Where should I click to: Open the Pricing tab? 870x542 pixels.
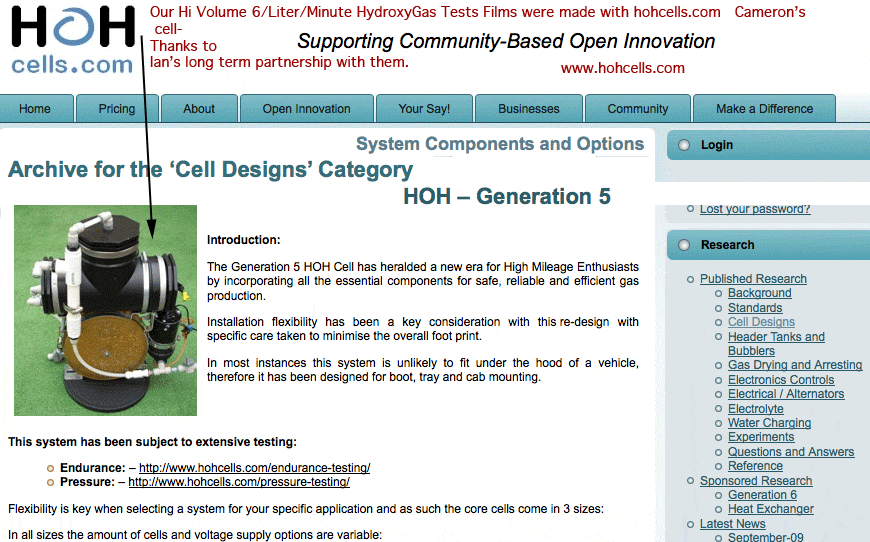point(117,109)
